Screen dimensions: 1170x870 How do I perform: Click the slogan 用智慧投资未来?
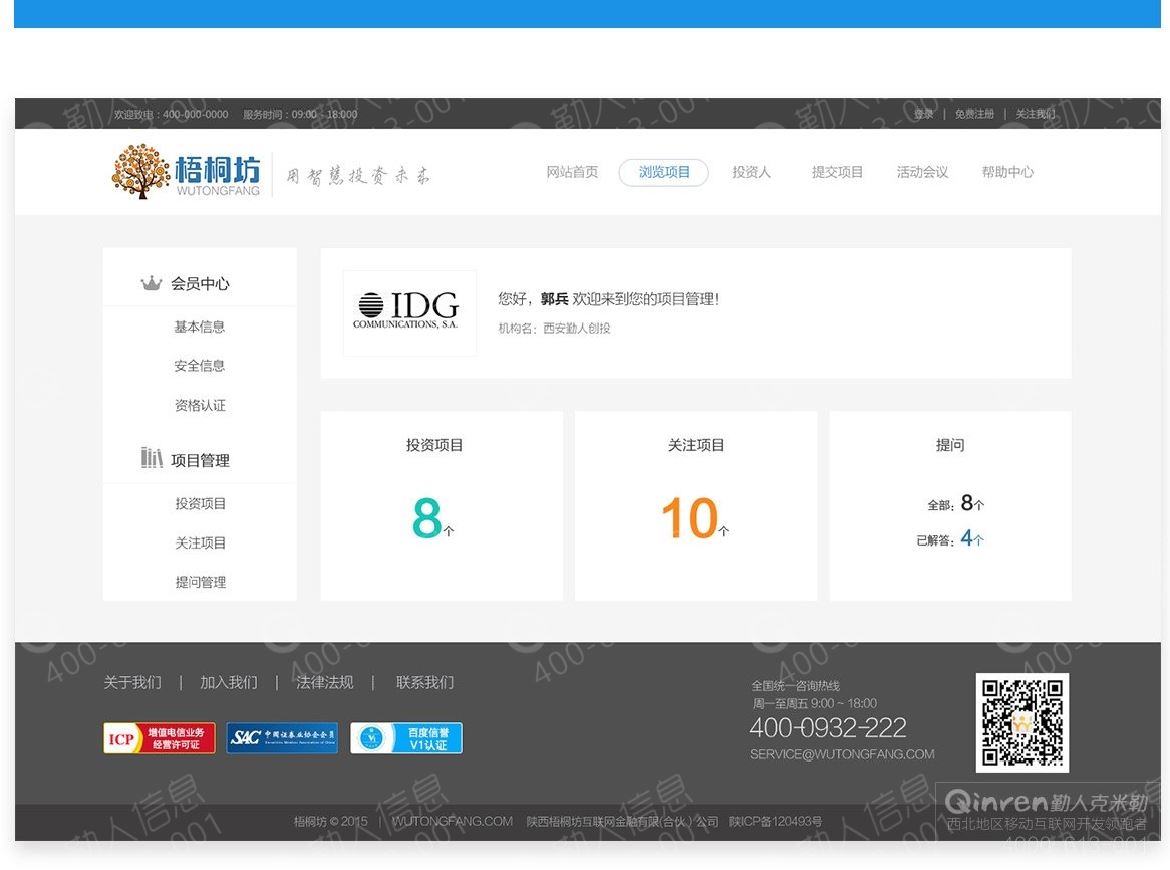(x=358, y=176)
